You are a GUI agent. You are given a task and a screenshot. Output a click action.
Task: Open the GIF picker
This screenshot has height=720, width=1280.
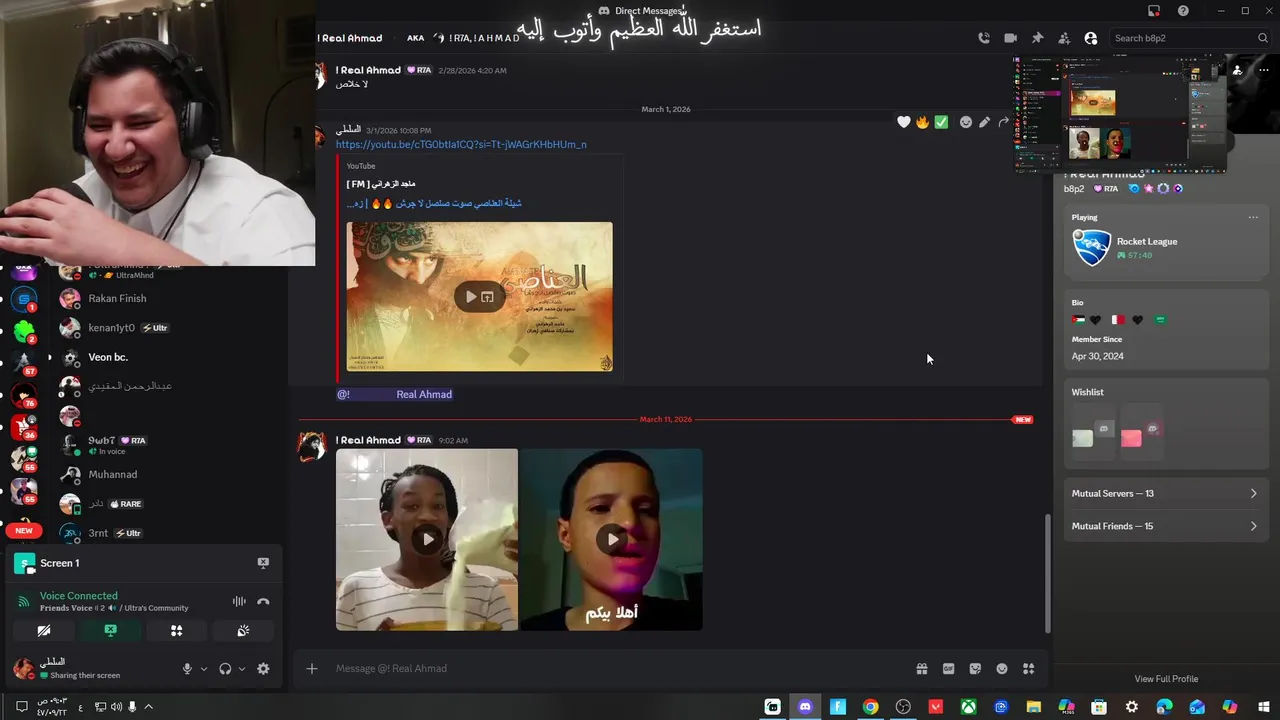click(948, 669)
